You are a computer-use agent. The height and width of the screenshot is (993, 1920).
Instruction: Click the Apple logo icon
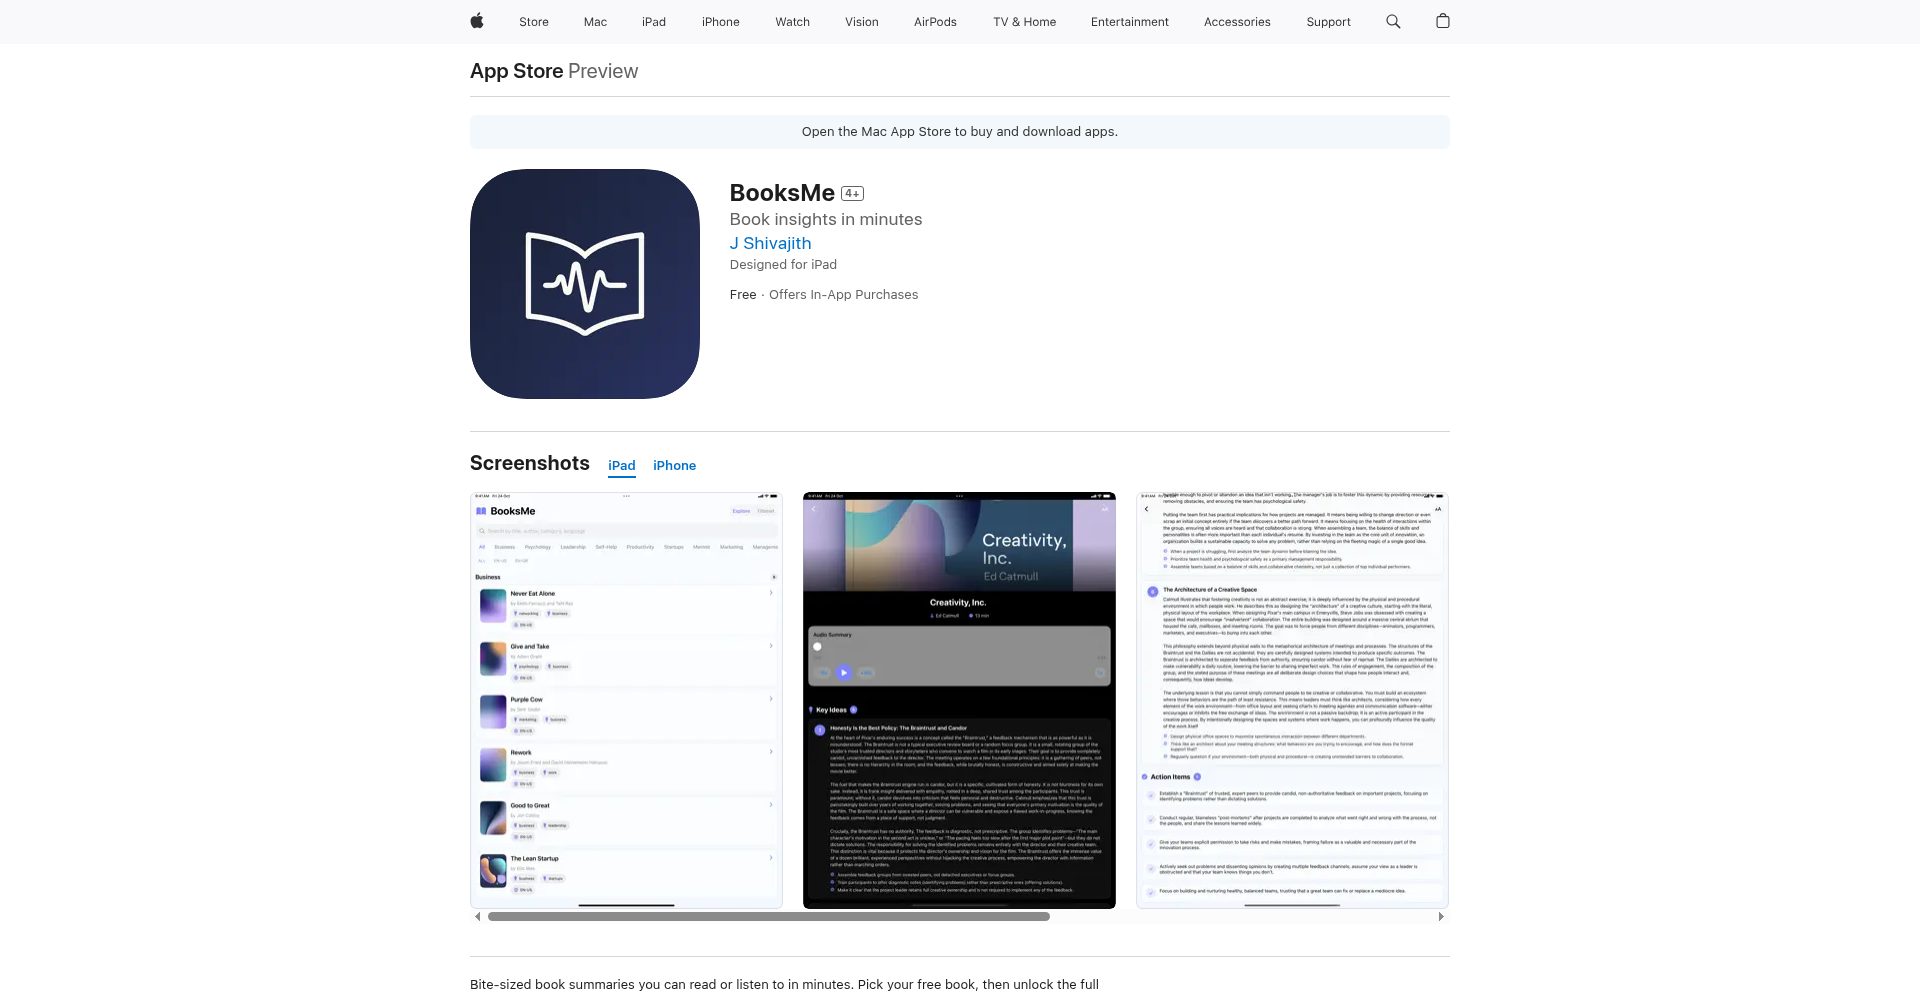pos(477,21)
